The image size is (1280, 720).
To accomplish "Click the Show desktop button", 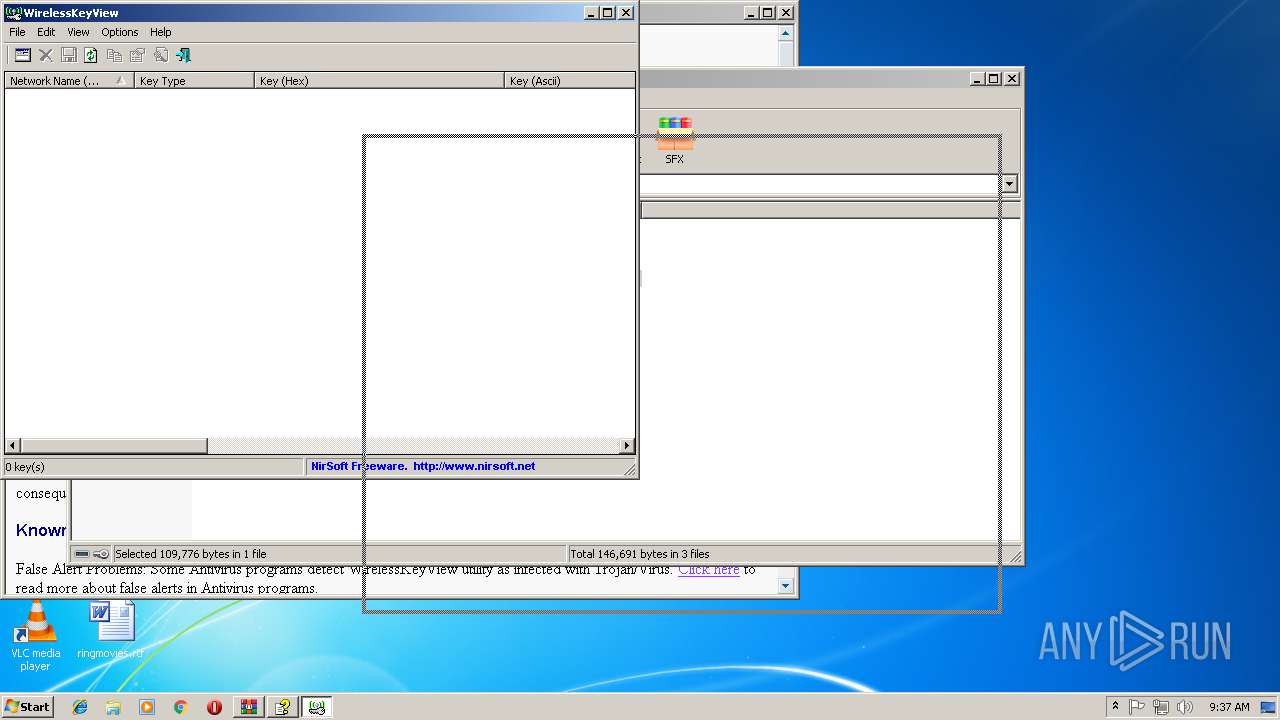I will tap(1270, 707).
